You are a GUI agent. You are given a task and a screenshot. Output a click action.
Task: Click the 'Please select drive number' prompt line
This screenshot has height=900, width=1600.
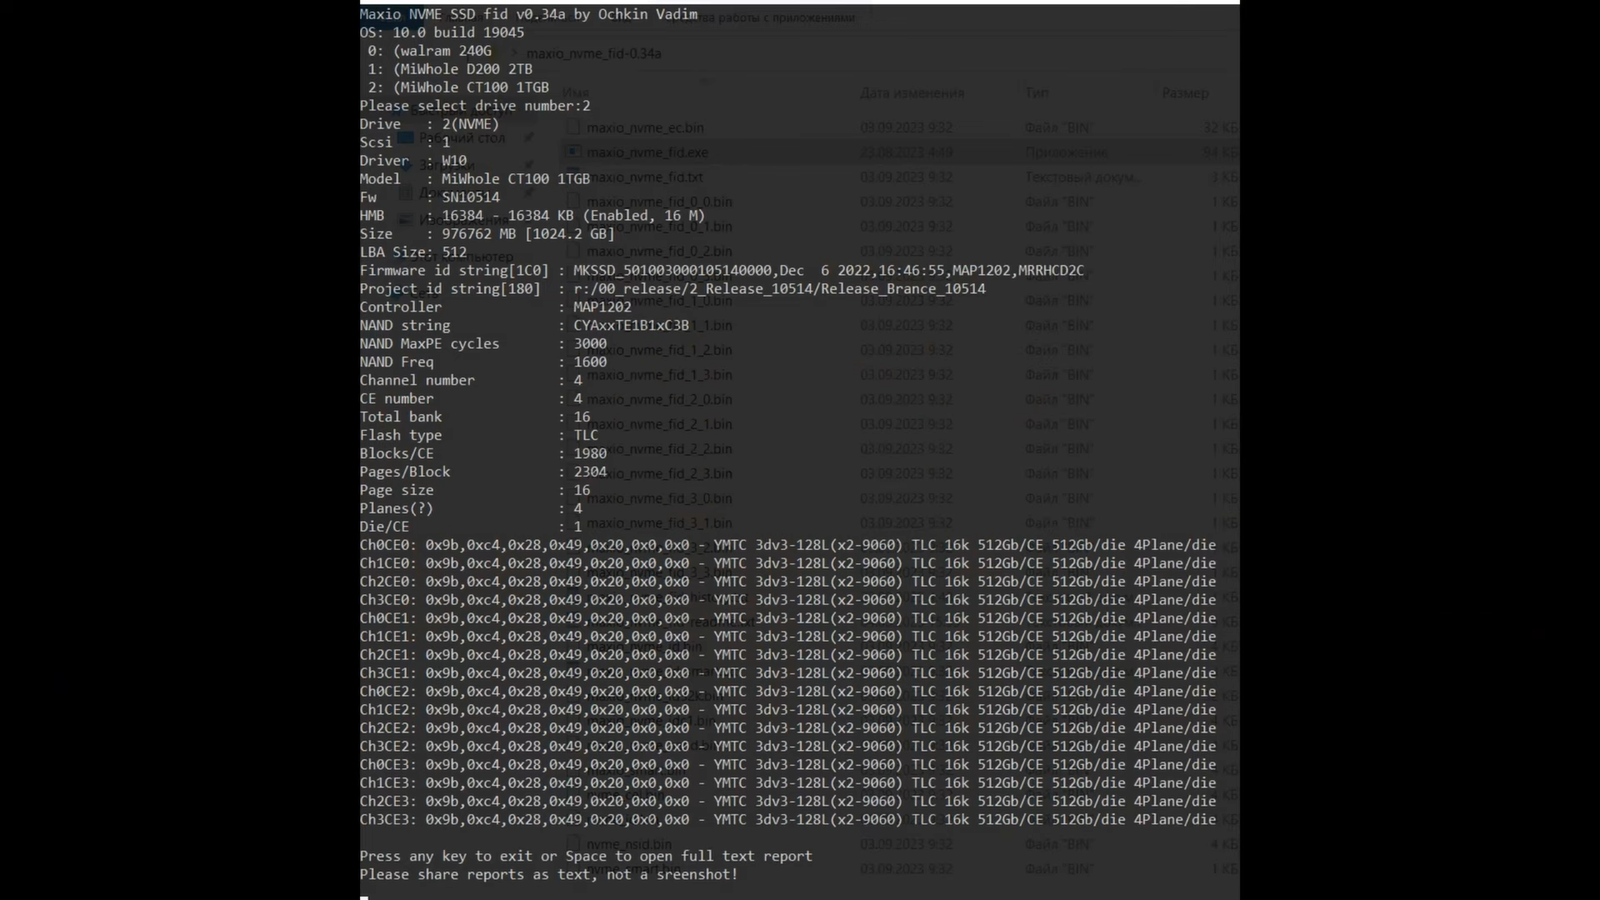click(x=474, y=106)
